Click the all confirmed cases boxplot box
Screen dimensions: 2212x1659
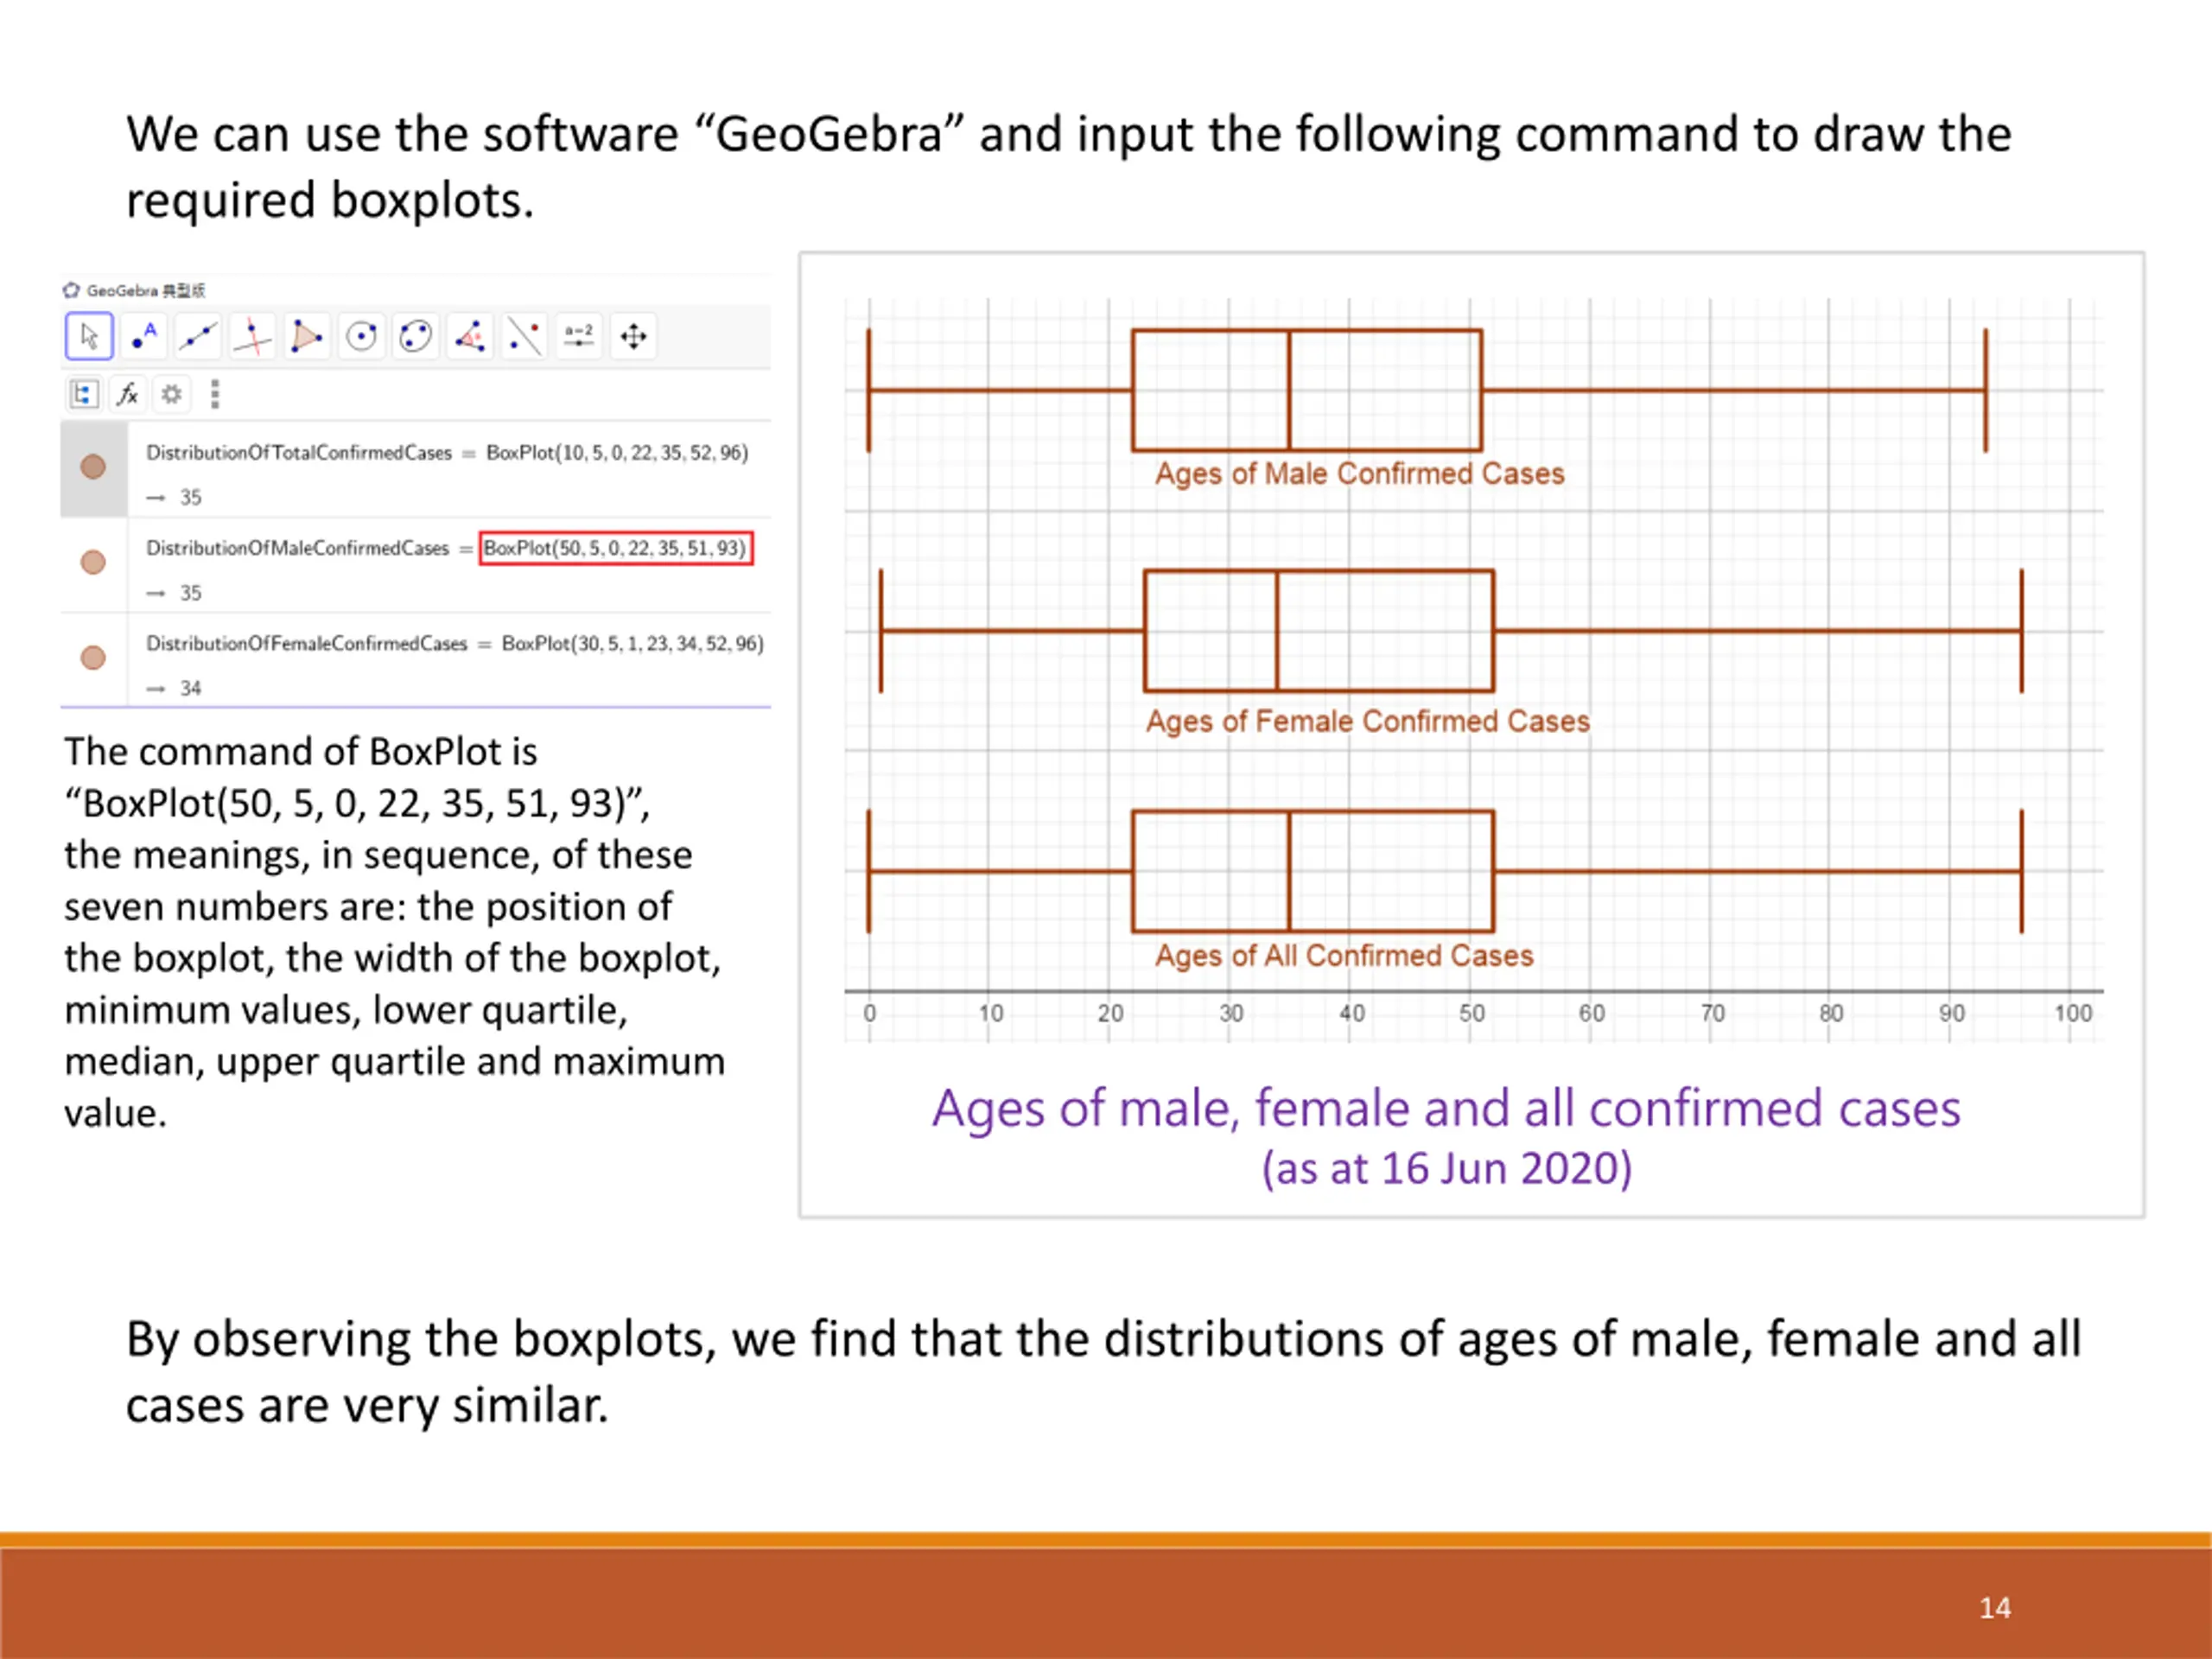[1312, 871]
